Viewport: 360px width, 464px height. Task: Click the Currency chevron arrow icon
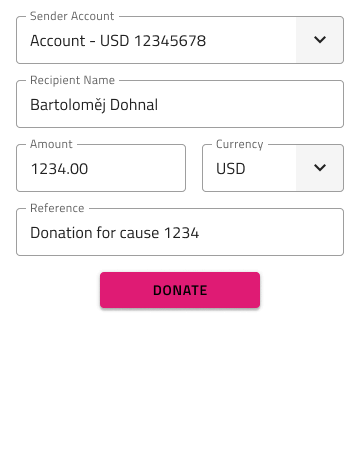tap(320, 168)
